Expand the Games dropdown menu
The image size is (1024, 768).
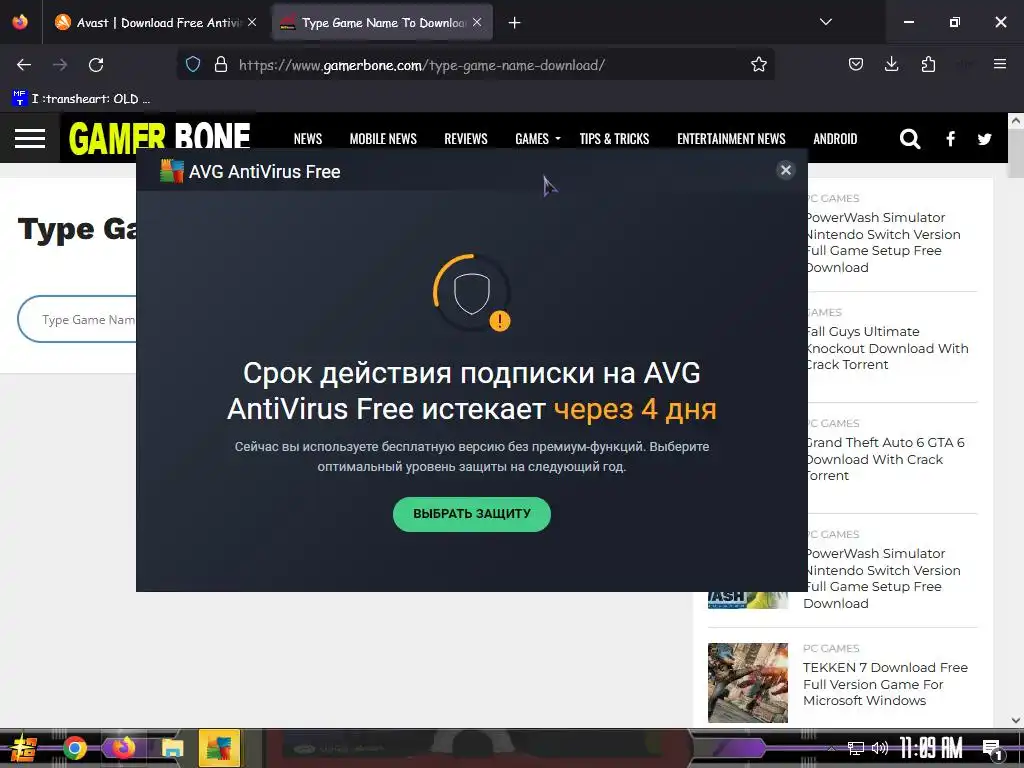(537, 138)
